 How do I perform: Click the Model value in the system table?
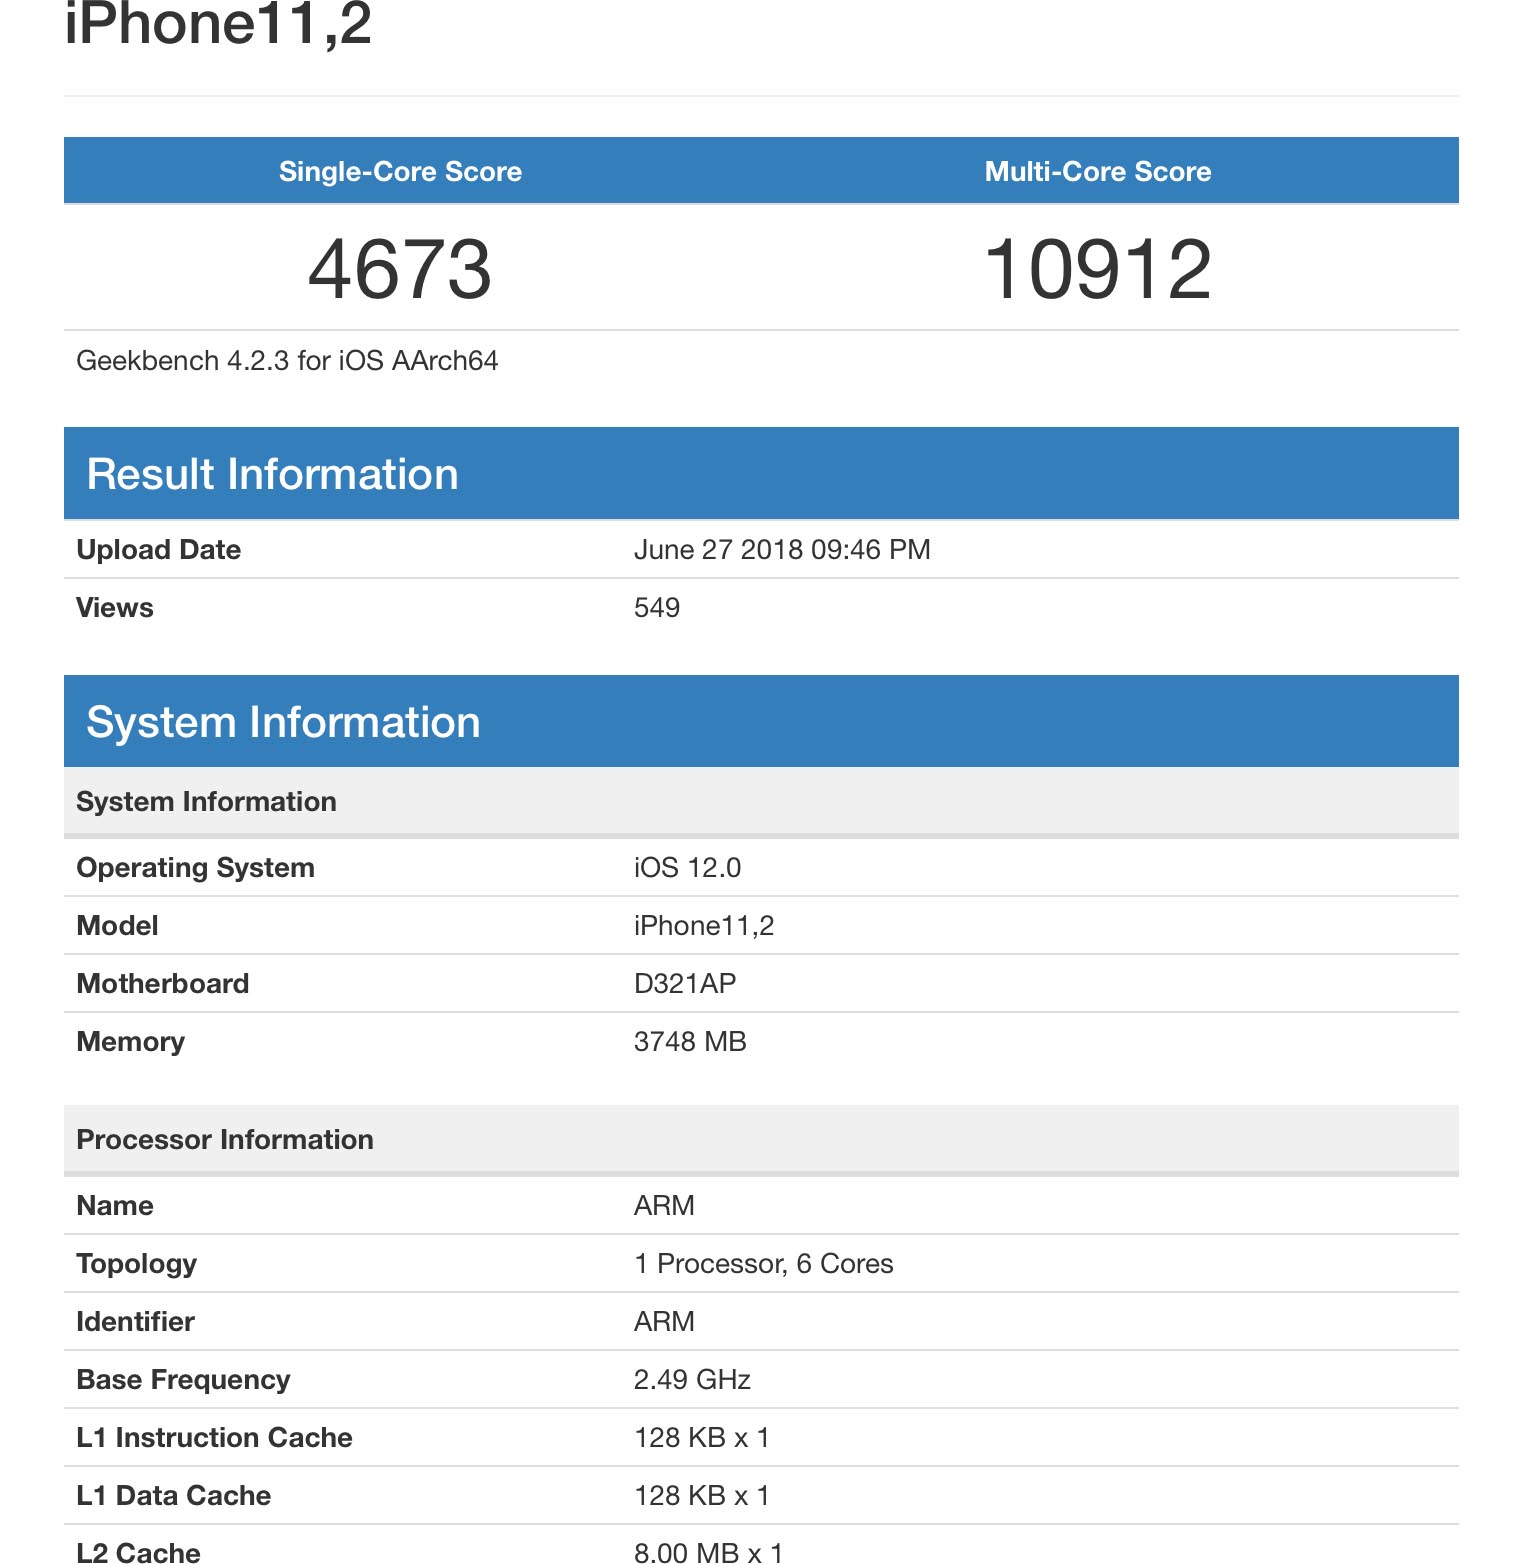pyautogui.click(x=703, y=926)
